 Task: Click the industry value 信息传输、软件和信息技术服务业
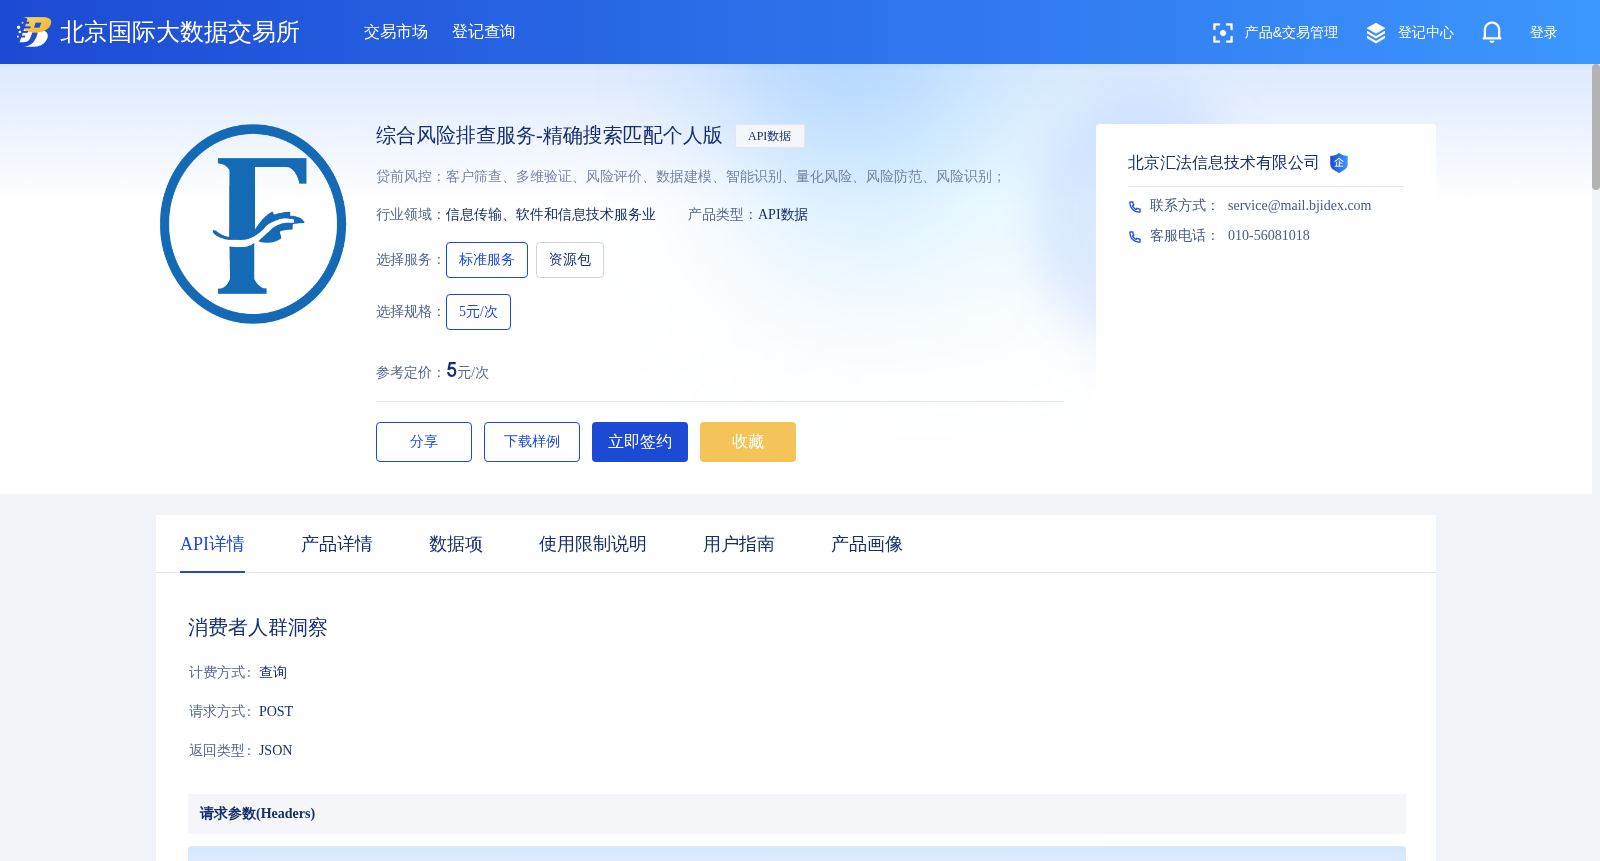pyautogui.click(x=551, y=215)
